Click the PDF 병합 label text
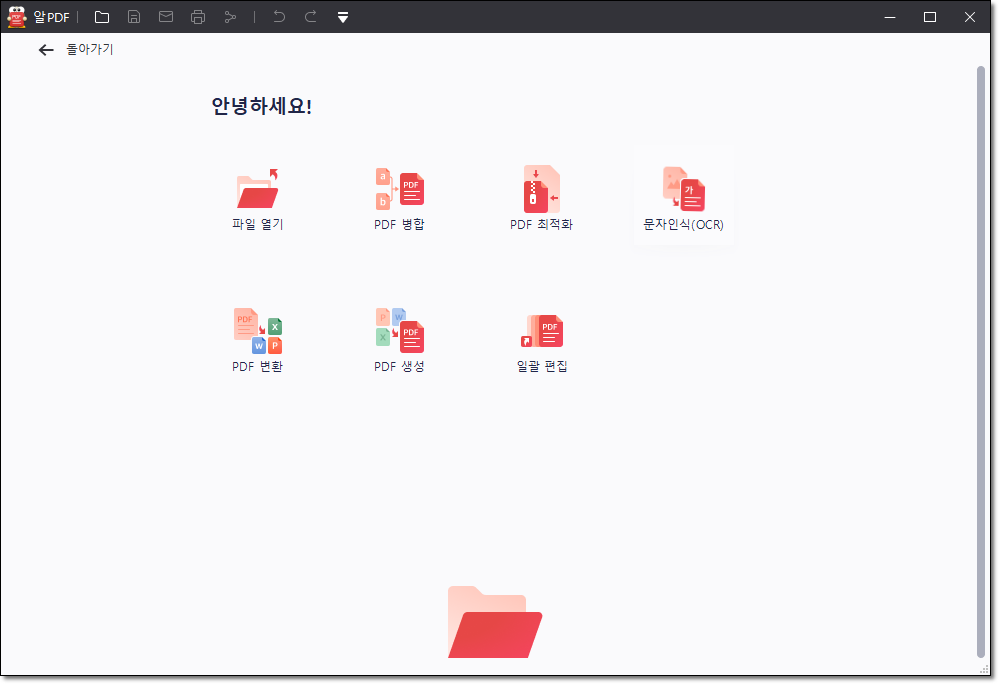 (399, 224)
